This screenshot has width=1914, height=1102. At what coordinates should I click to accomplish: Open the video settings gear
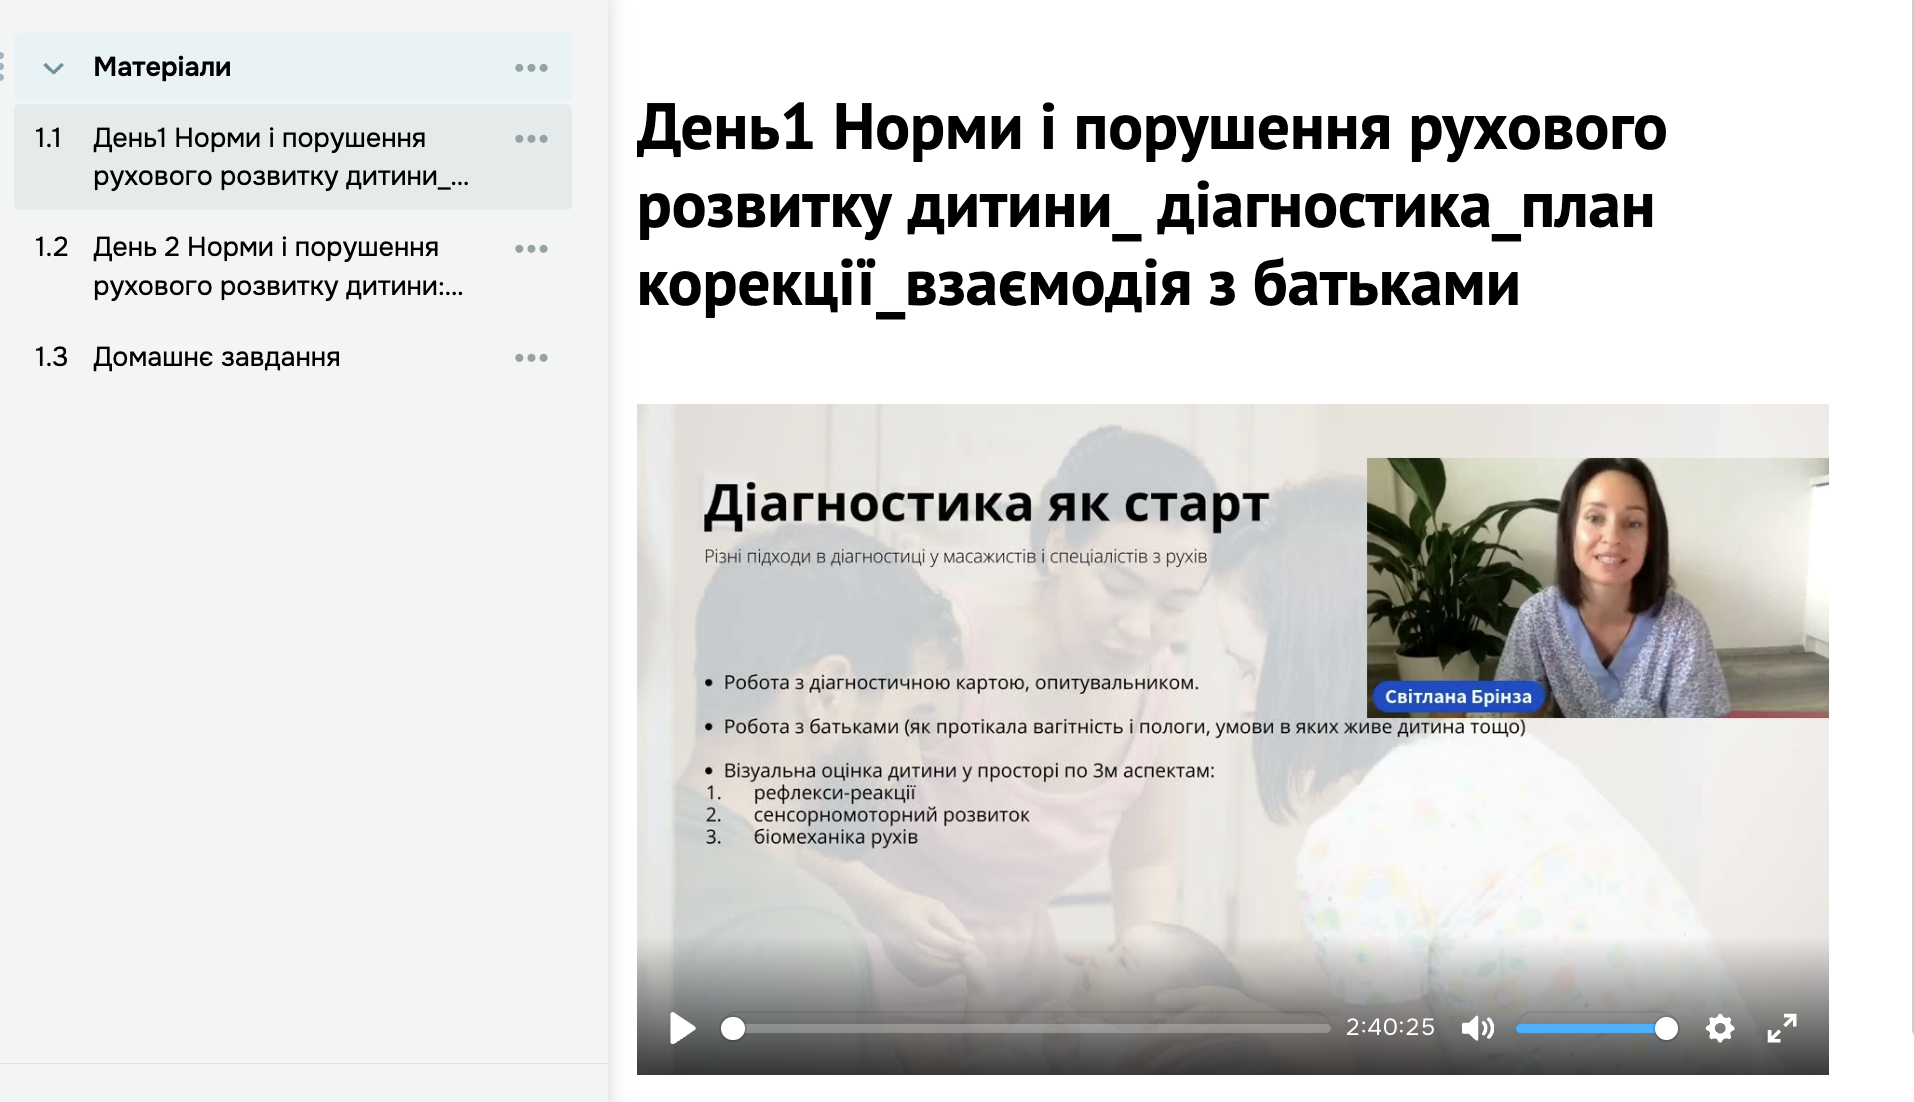(1719, 1028)
